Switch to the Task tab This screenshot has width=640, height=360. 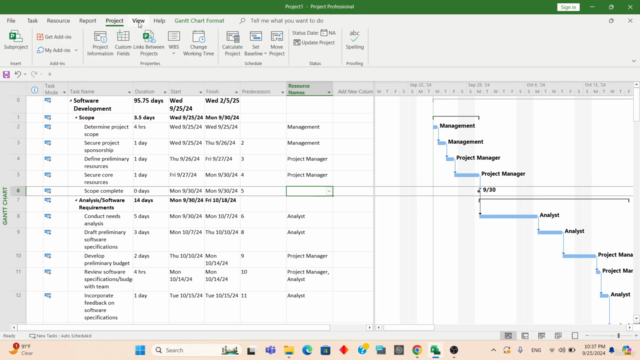(32, 20)
